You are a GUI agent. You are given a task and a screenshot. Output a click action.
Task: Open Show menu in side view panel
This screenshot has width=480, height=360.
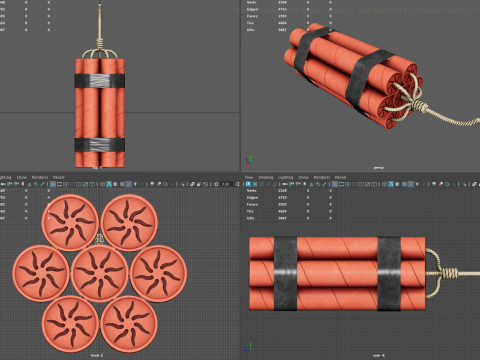pyautogui.click(x=303, y=177)
